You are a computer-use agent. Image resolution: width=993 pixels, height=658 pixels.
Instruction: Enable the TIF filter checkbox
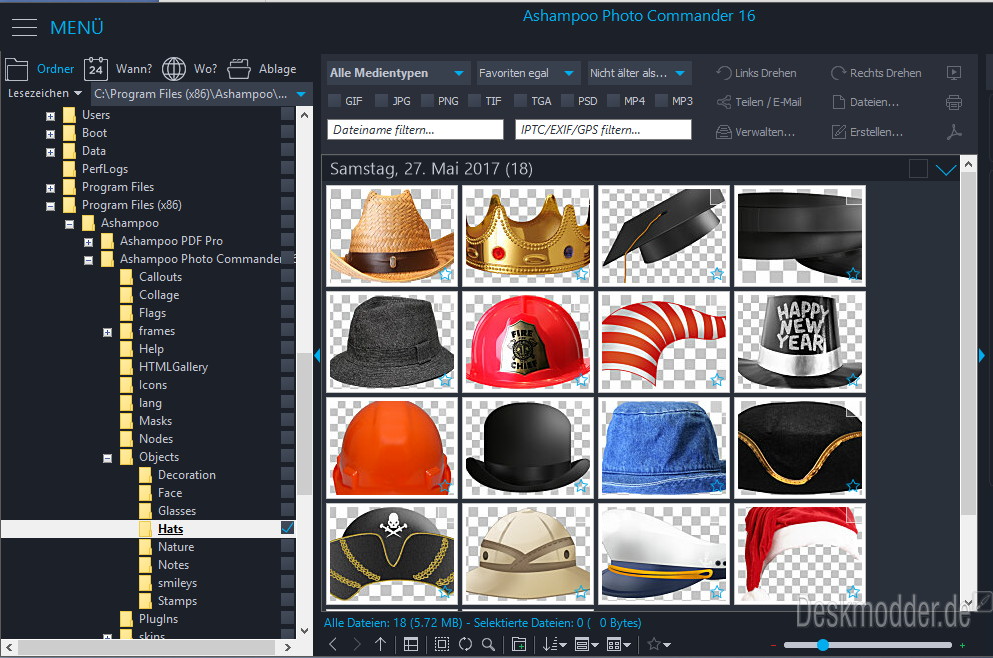point(474,101)
